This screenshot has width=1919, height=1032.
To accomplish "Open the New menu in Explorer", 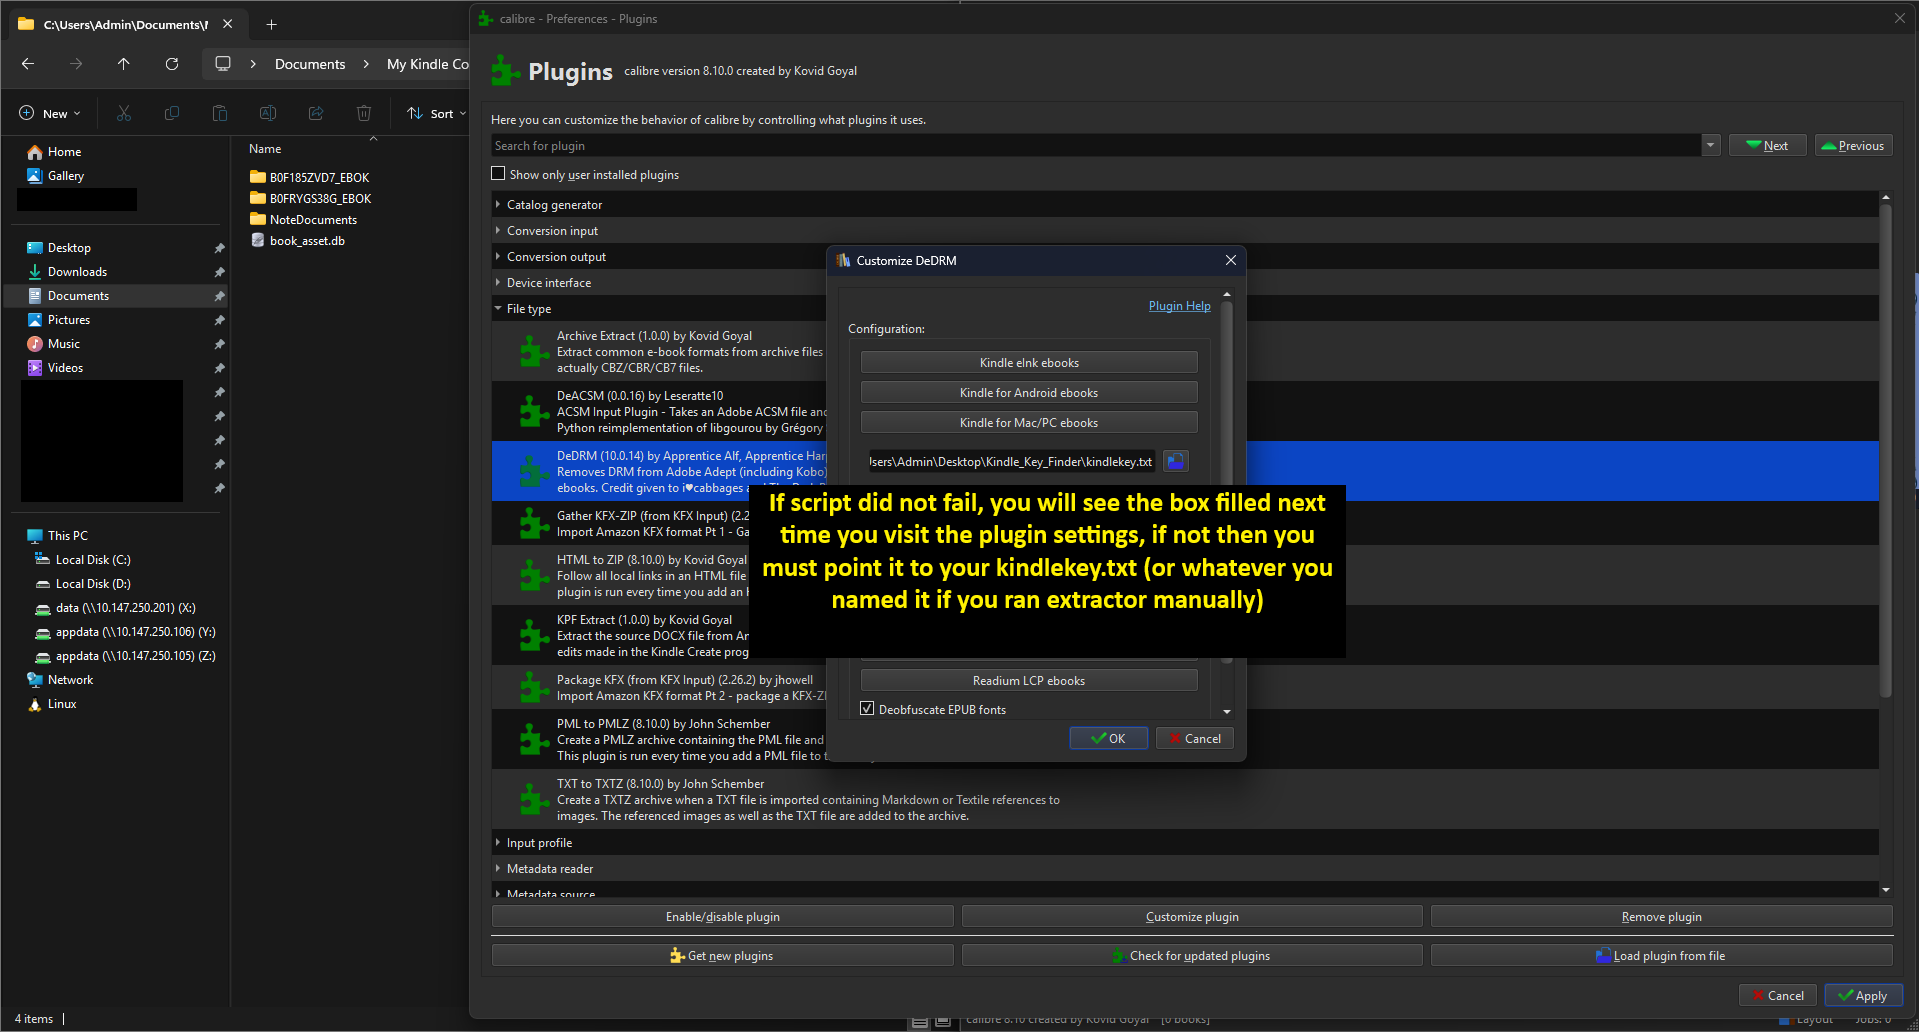I will click(x=50, y=114).
